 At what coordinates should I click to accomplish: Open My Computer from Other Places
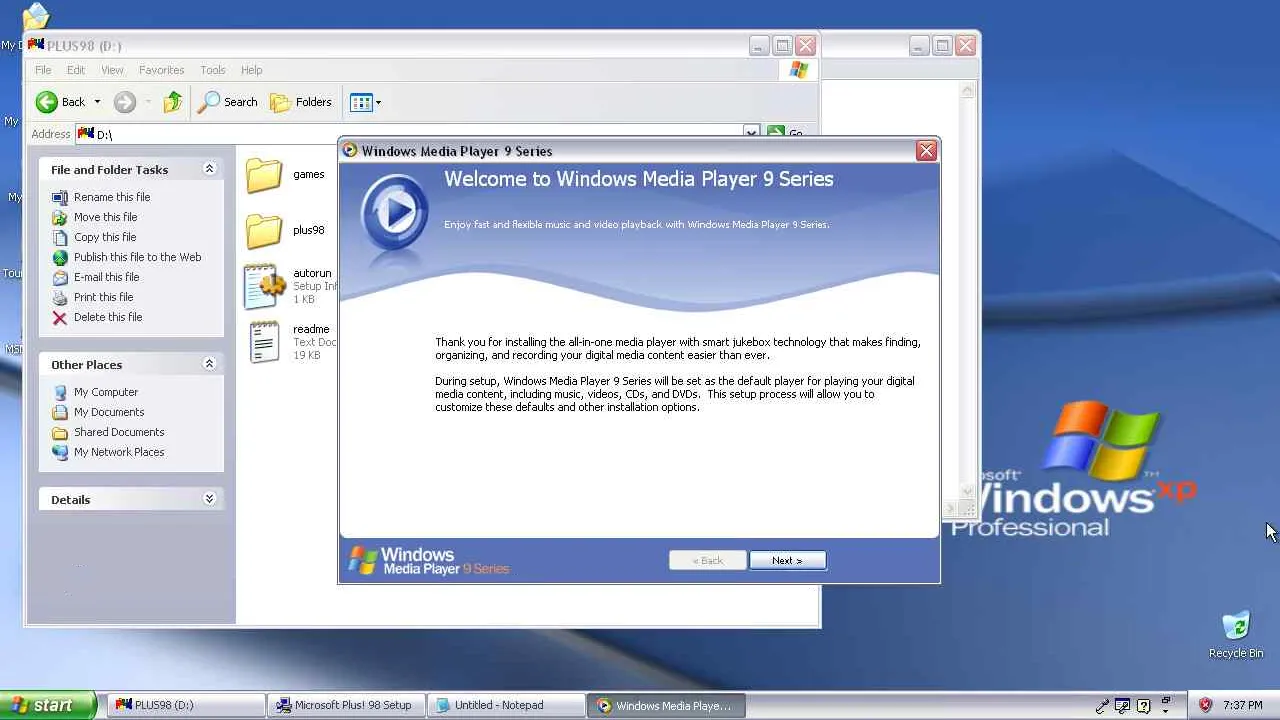click(x=106, y=392)
